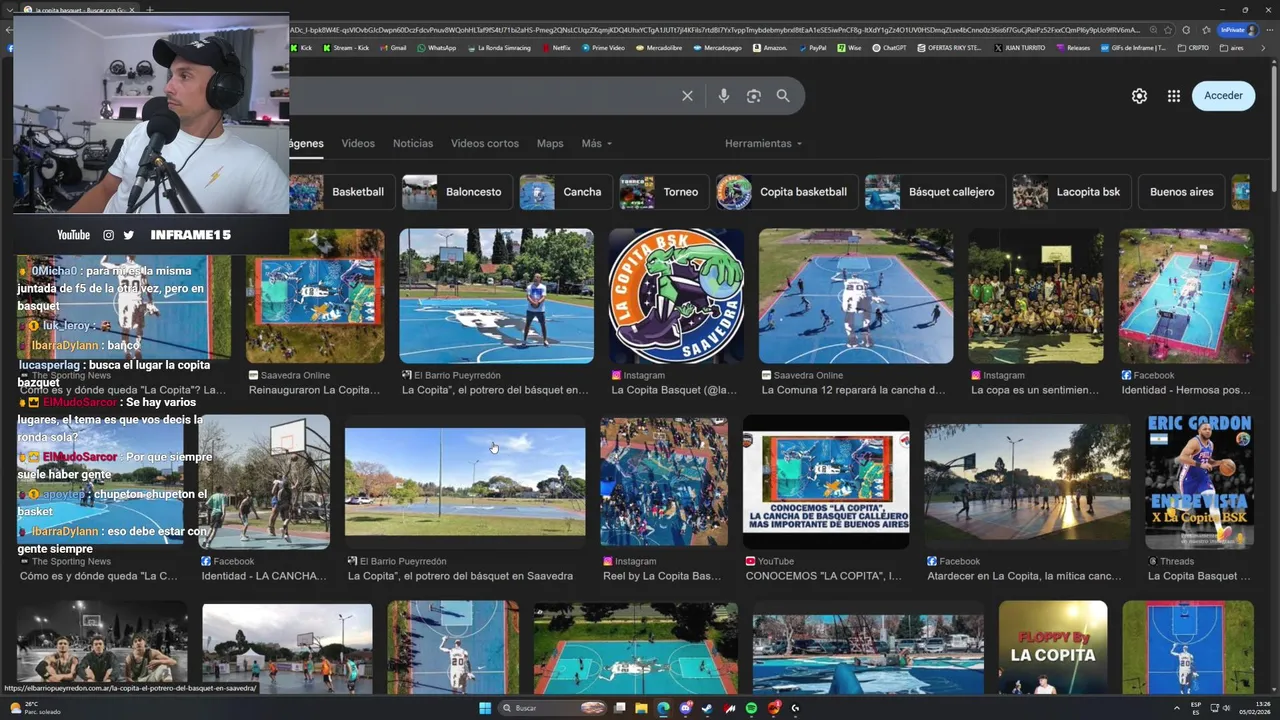1280x720 pixels.
Task: Select the Cancha filter chip
Action: coord(566,192)
